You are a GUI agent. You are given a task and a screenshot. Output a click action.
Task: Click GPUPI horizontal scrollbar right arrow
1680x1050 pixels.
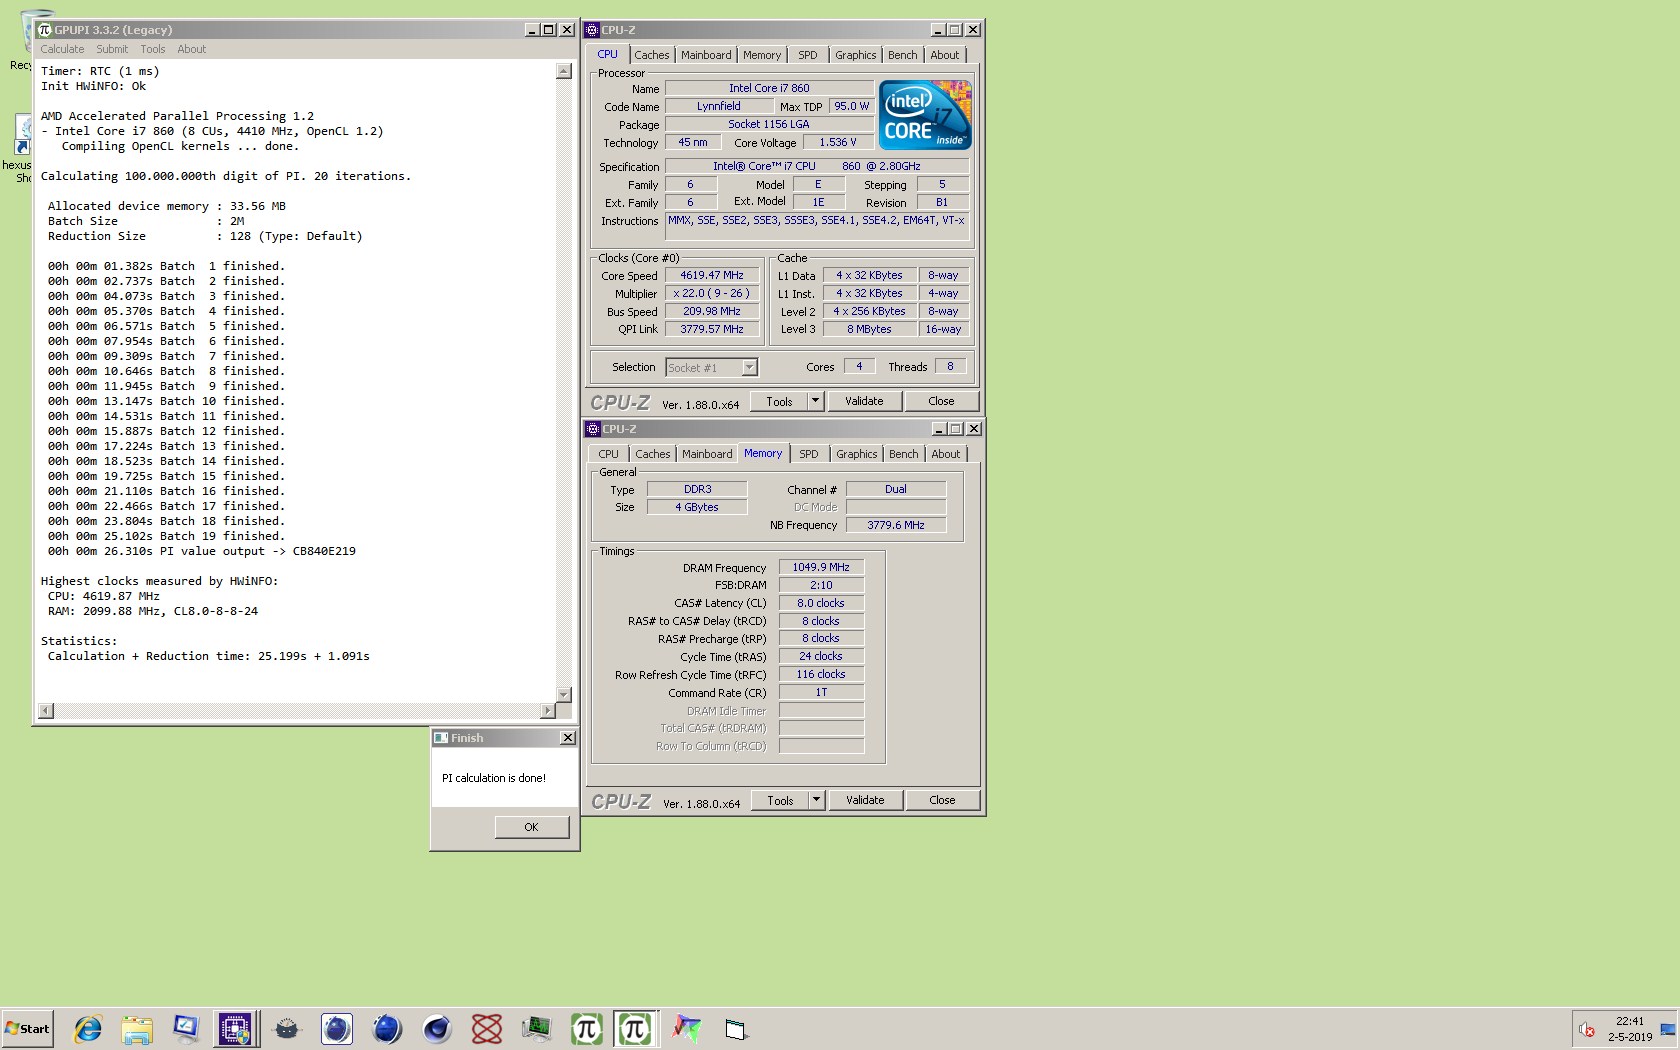[x=547, y=711]
